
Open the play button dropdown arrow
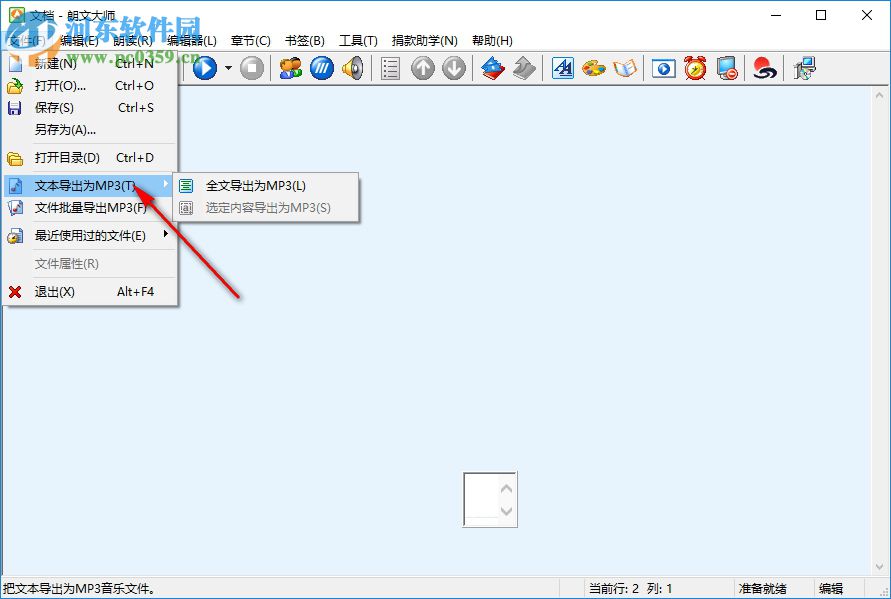pos(228,68)
